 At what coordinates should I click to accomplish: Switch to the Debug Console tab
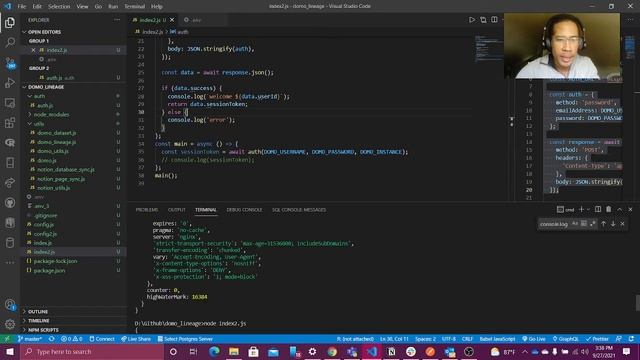click(244, 210)
